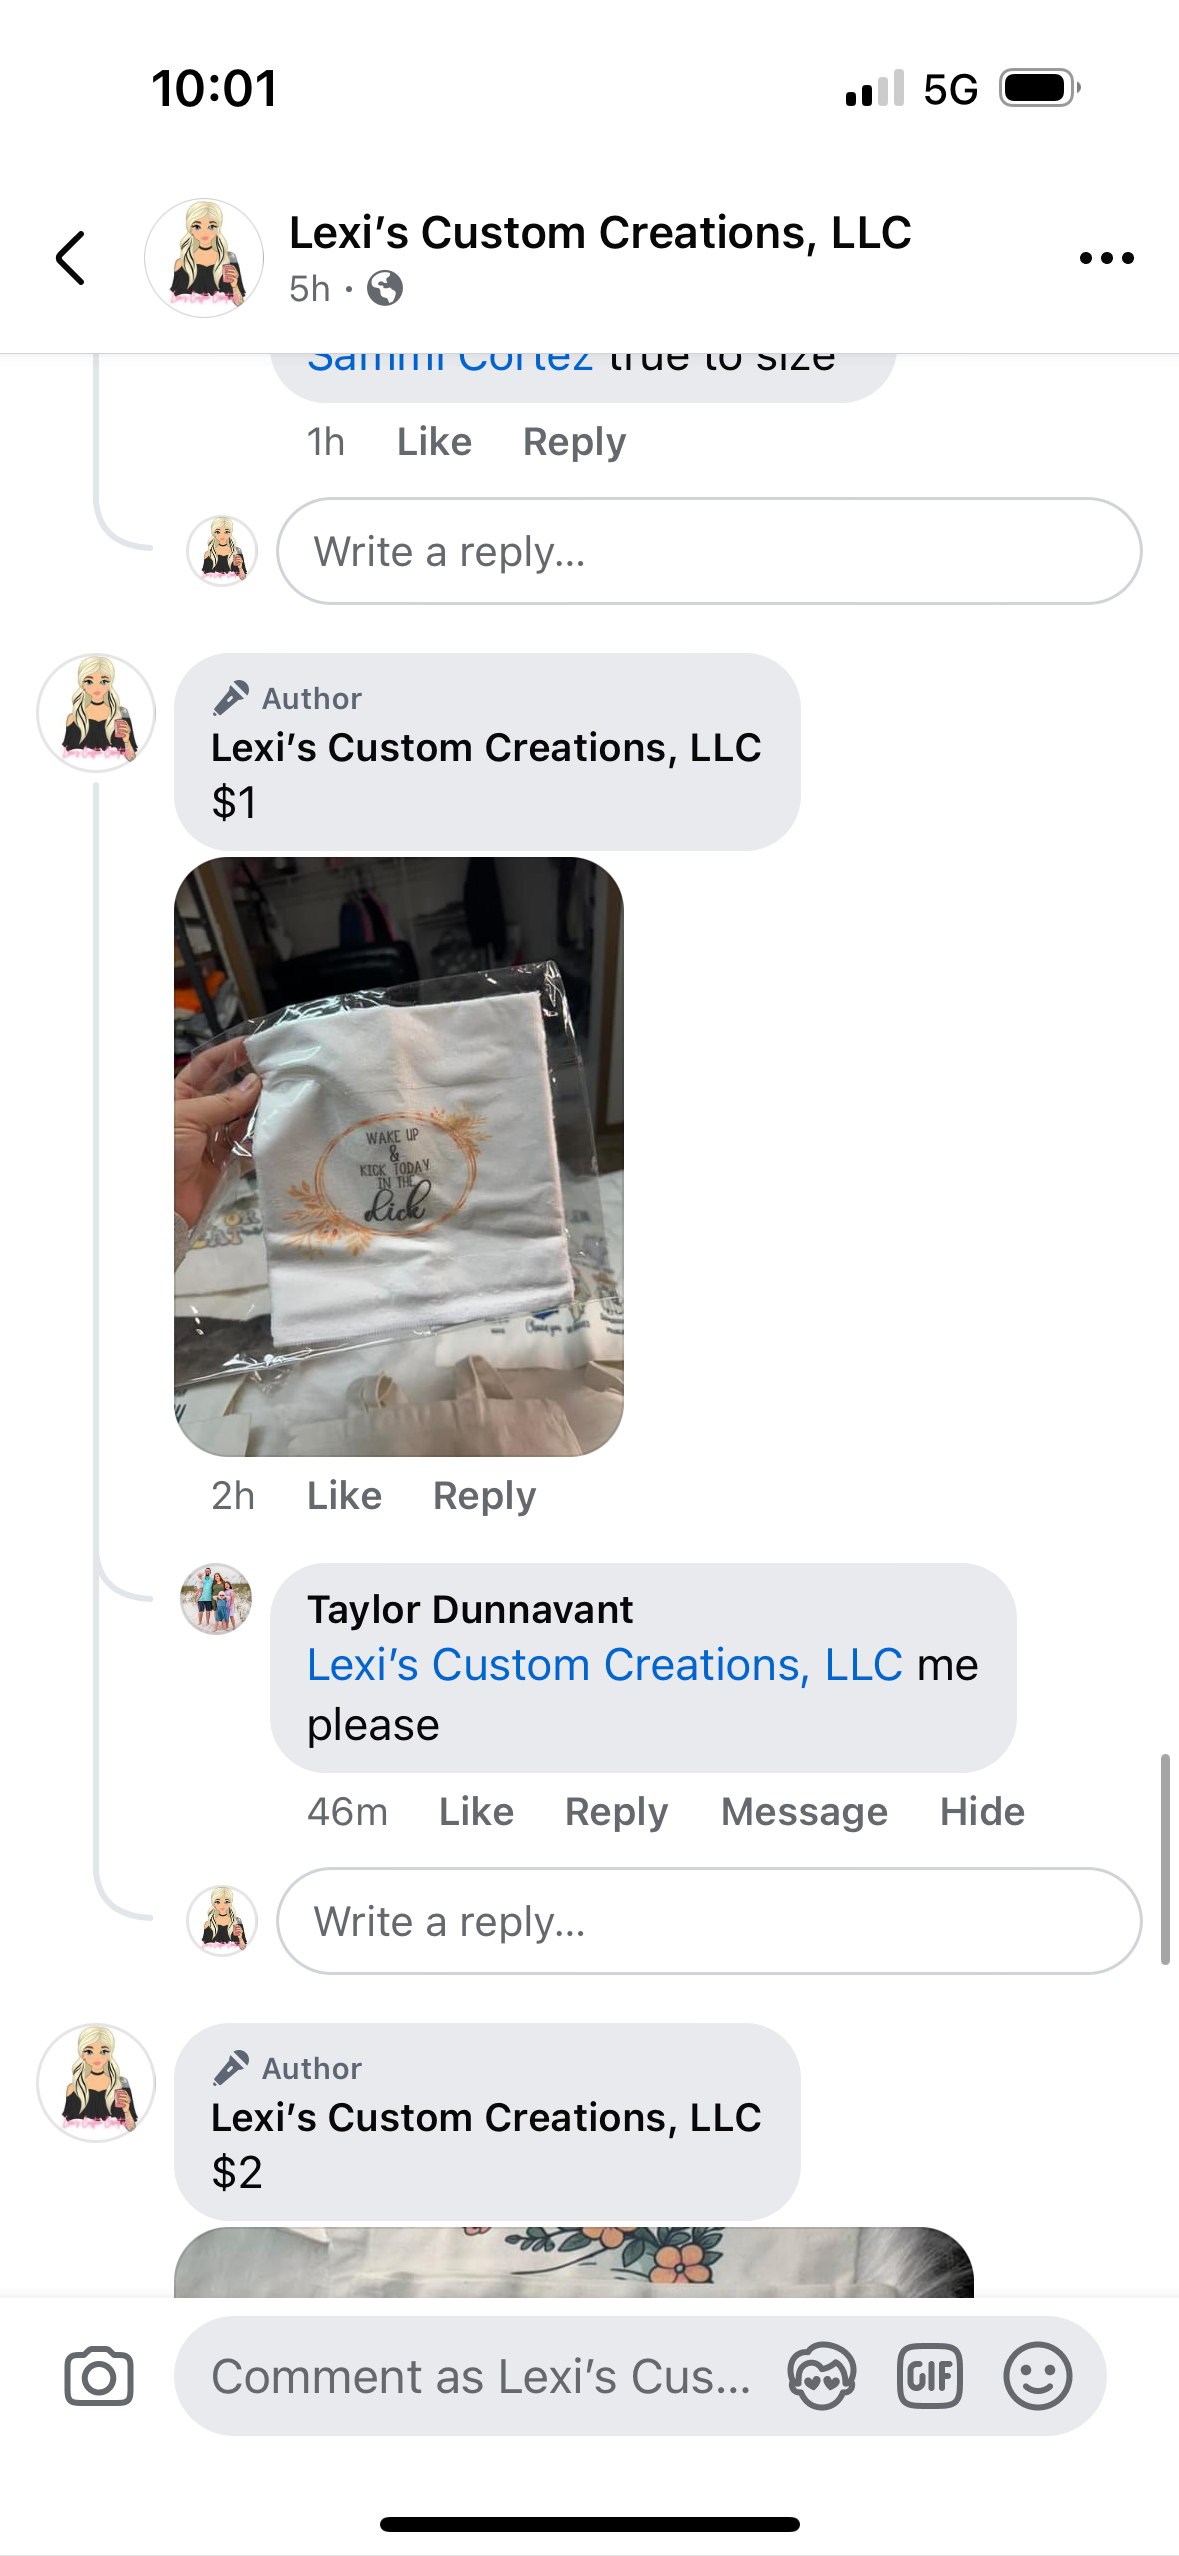Screen dimensions: 1179x2556
Task: Hide Taylor Dunnavant's comment
Action: tap(982, 1811)
